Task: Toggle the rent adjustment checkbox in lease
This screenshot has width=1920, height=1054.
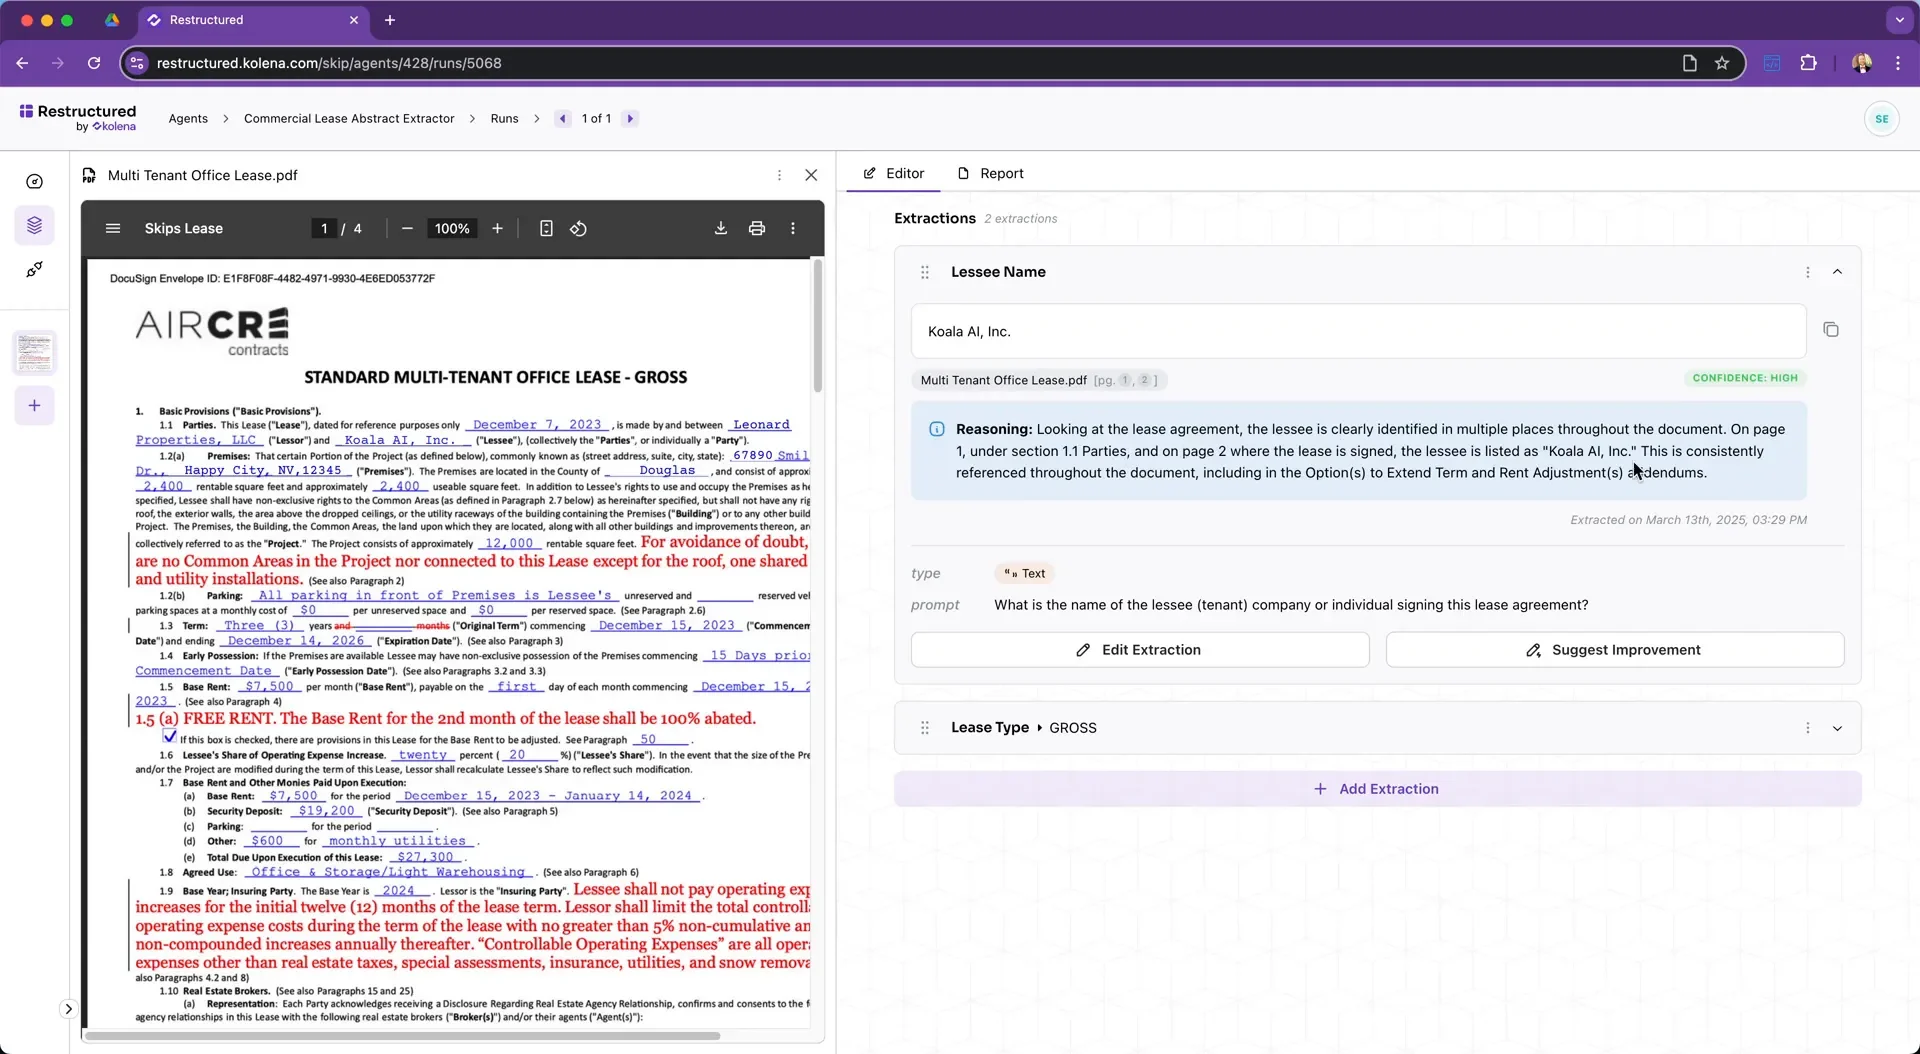Action: (170, 737)
